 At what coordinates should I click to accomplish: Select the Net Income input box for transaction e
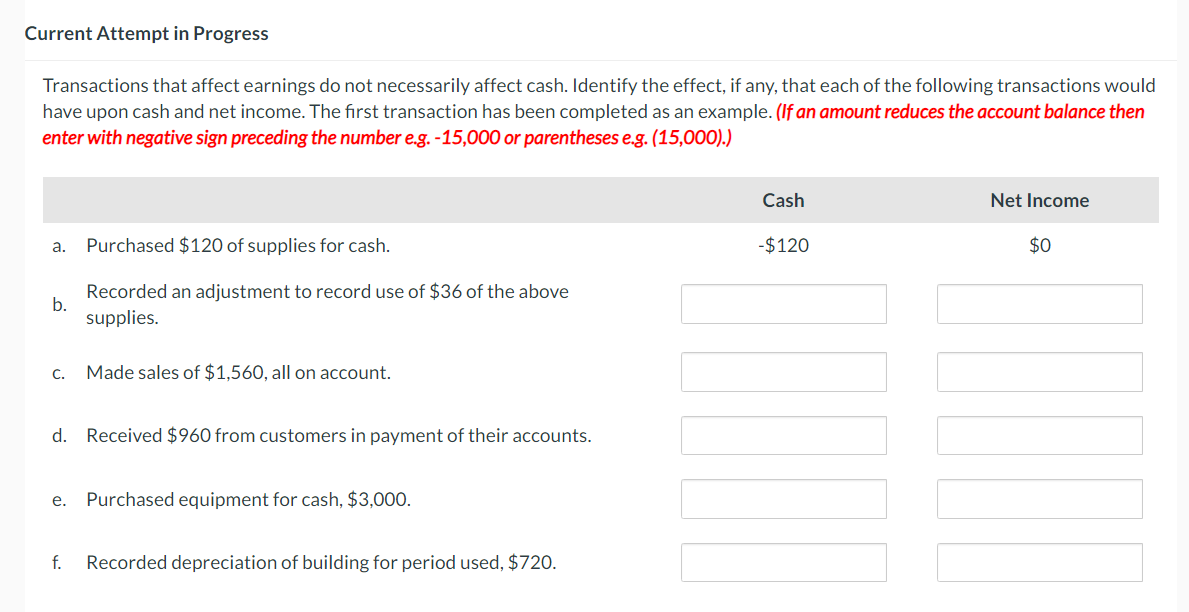(x=1039, y=498)
